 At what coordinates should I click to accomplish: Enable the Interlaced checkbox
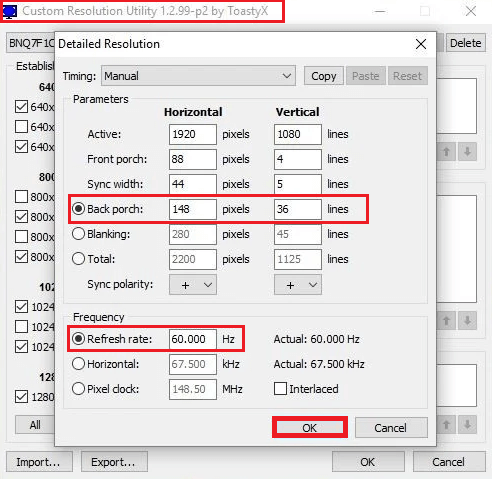(280, 389)
